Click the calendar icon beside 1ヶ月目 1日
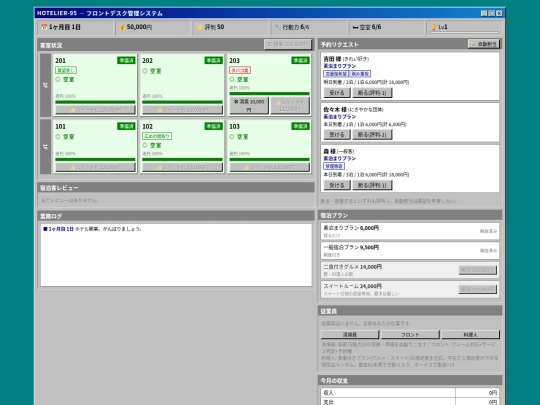This screenshot has width=540, height=405. (44, 27)
